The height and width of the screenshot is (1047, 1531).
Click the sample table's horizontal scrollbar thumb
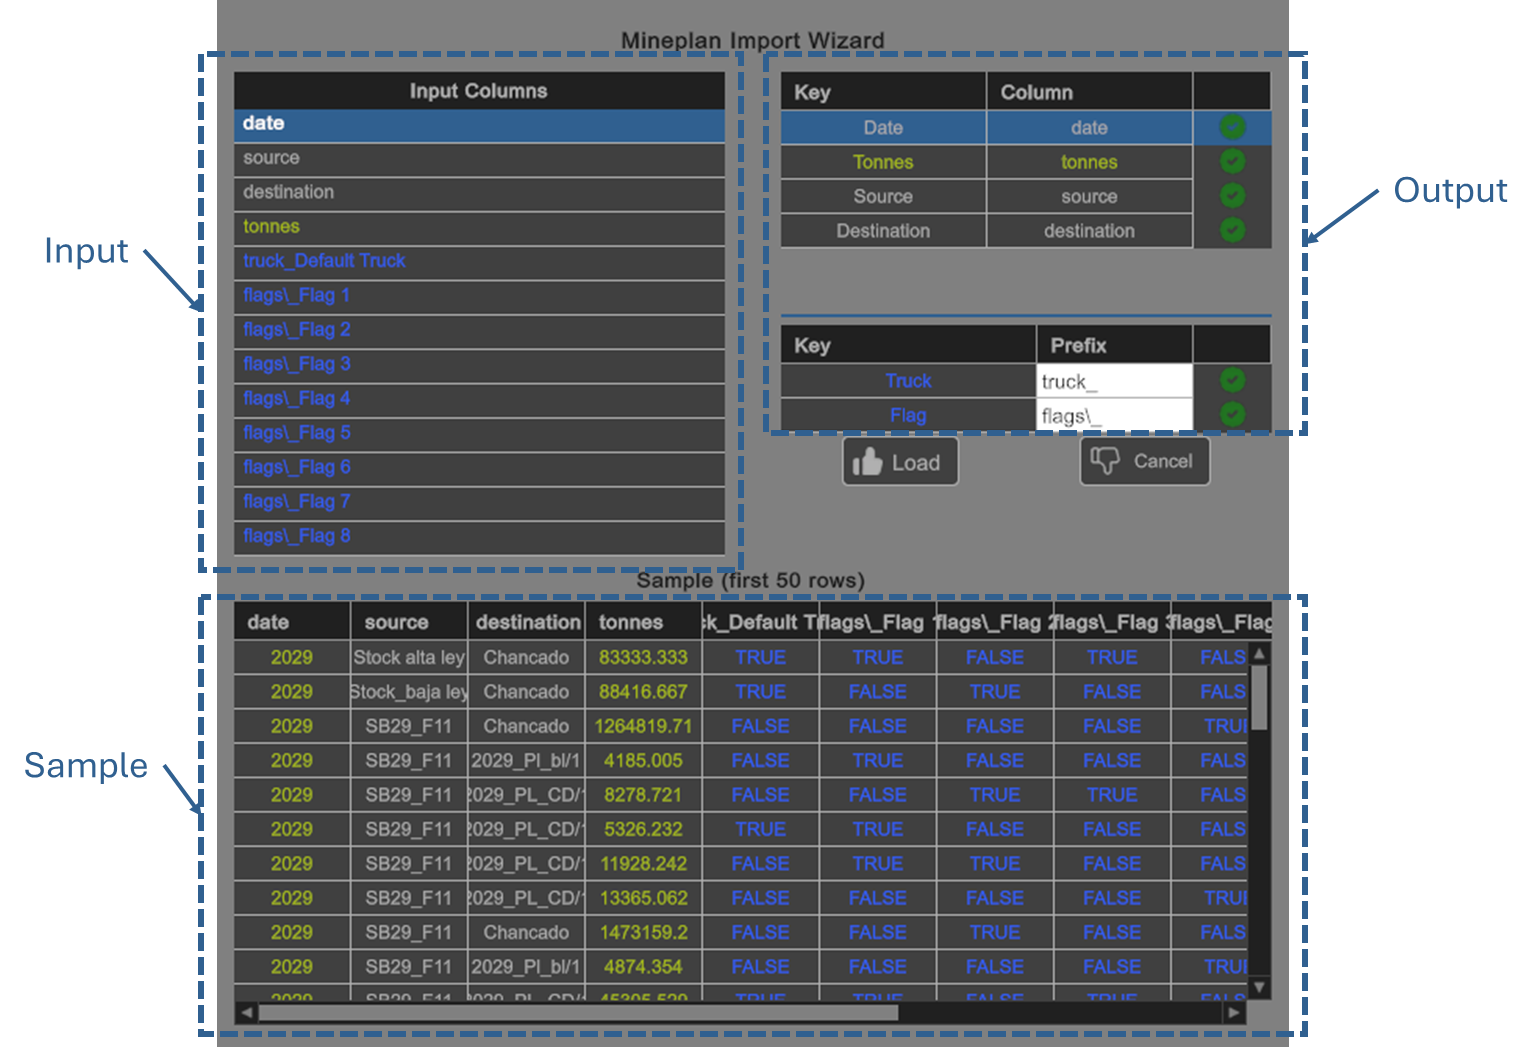[x=578, y=1013]
